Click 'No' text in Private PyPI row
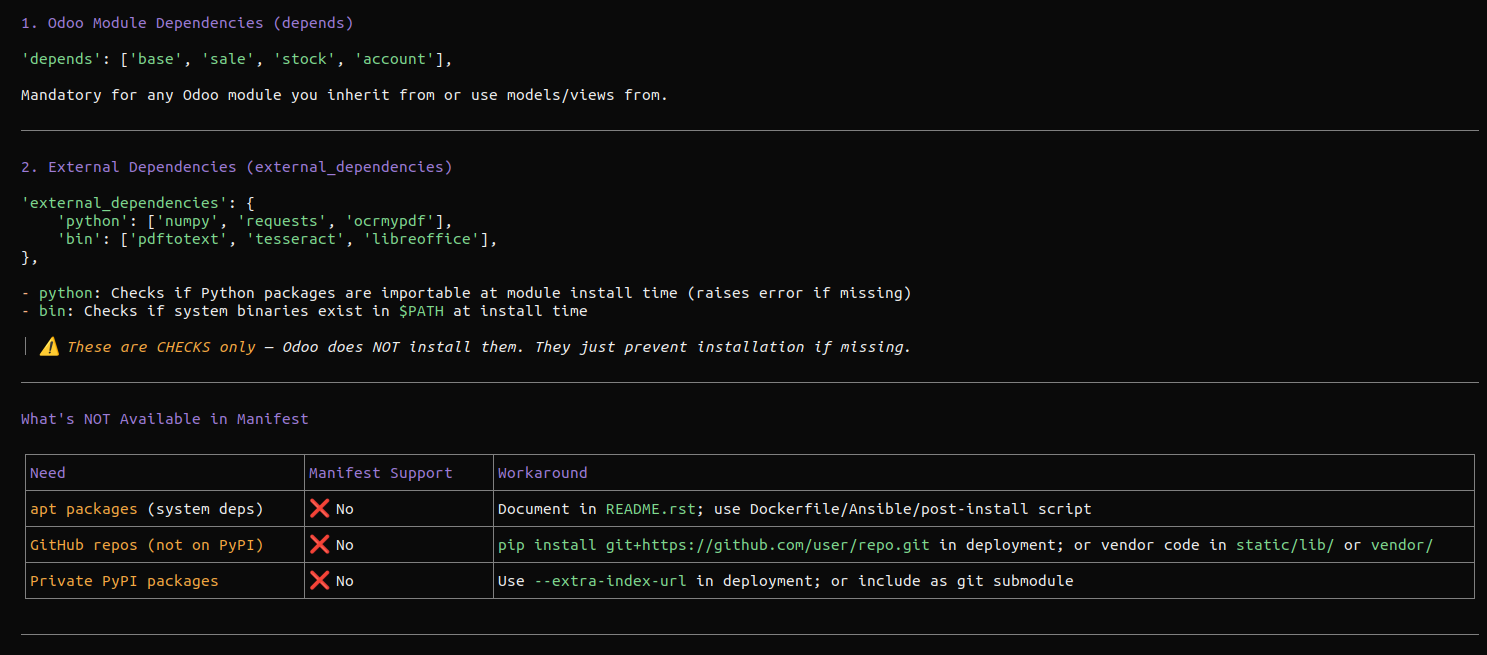1487x655 pixels. (345, 581)
